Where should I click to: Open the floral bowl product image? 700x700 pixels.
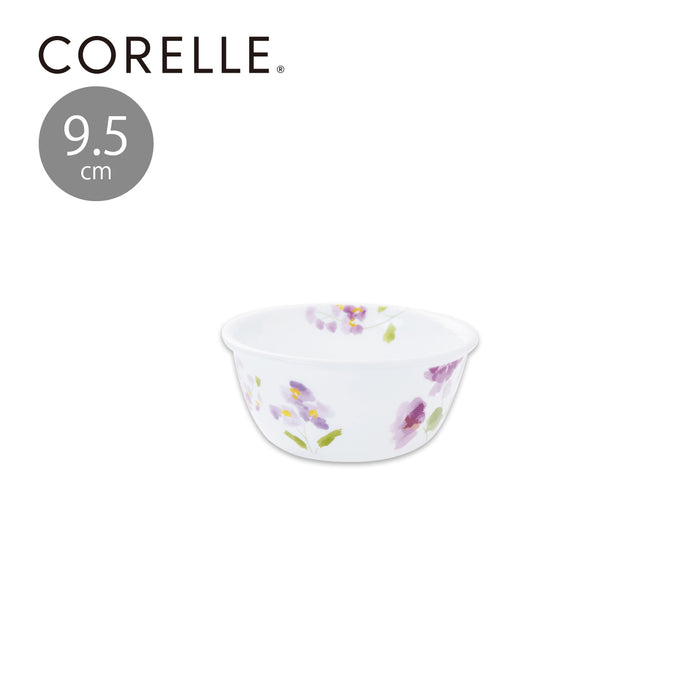350,383
